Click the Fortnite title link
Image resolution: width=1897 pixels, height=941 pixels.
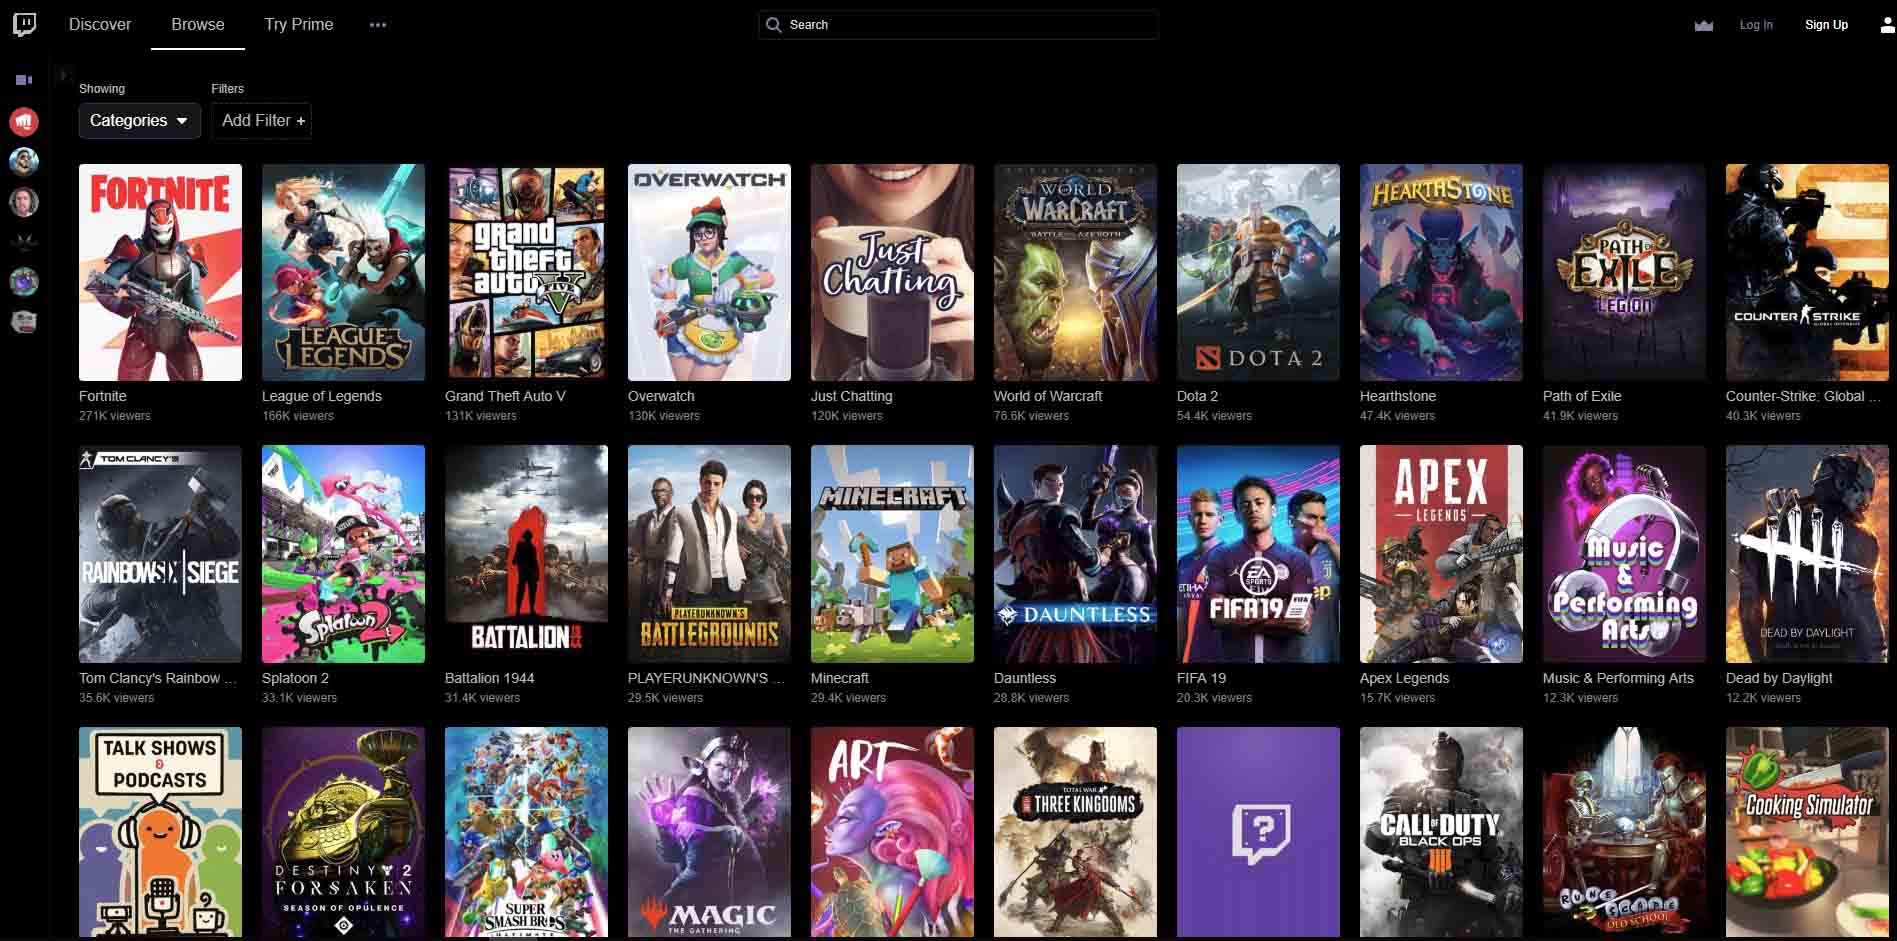coord(103,396)
